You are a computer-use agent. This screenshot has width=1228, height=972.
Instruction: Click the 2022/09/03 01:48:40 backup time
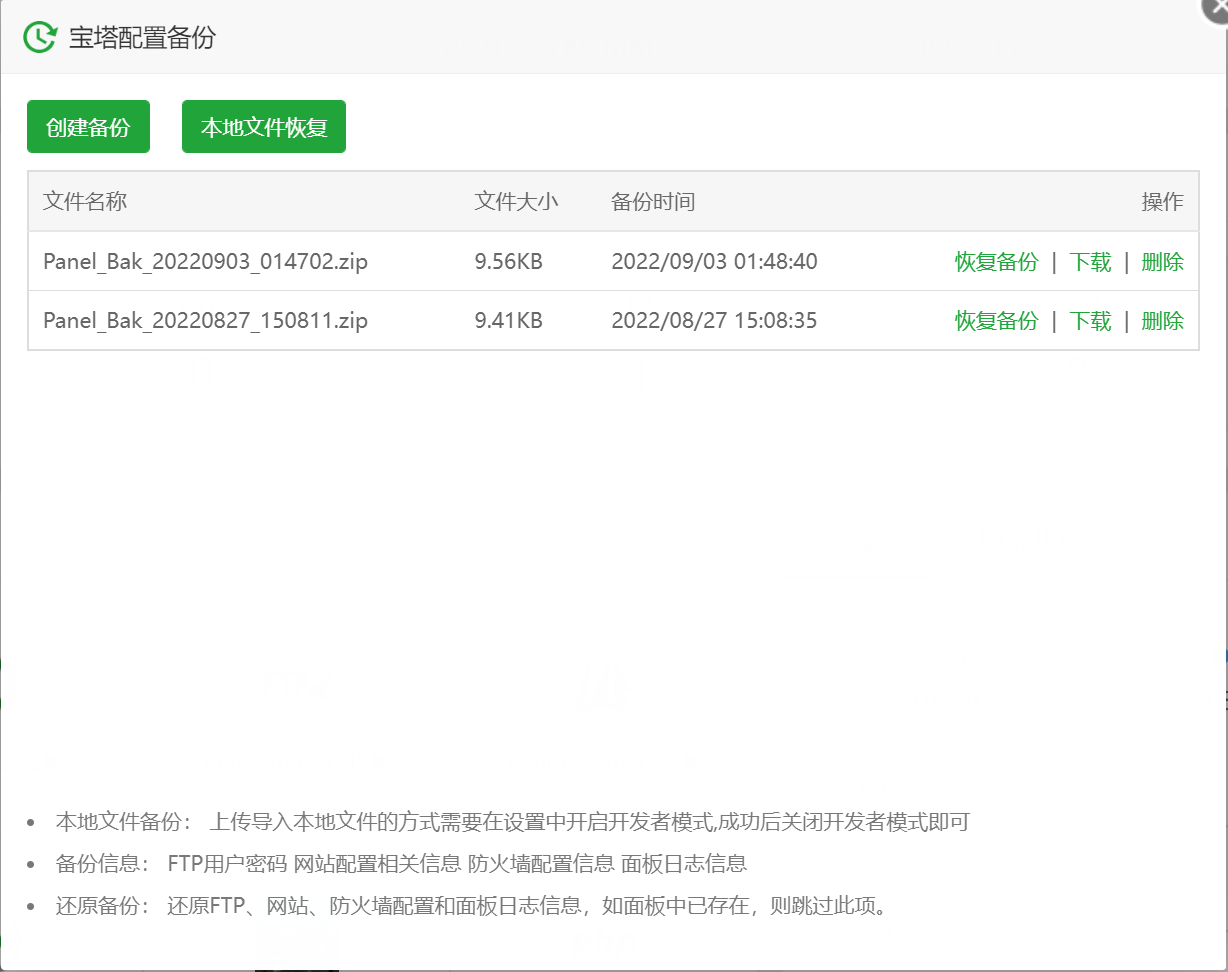click(714, 262)
